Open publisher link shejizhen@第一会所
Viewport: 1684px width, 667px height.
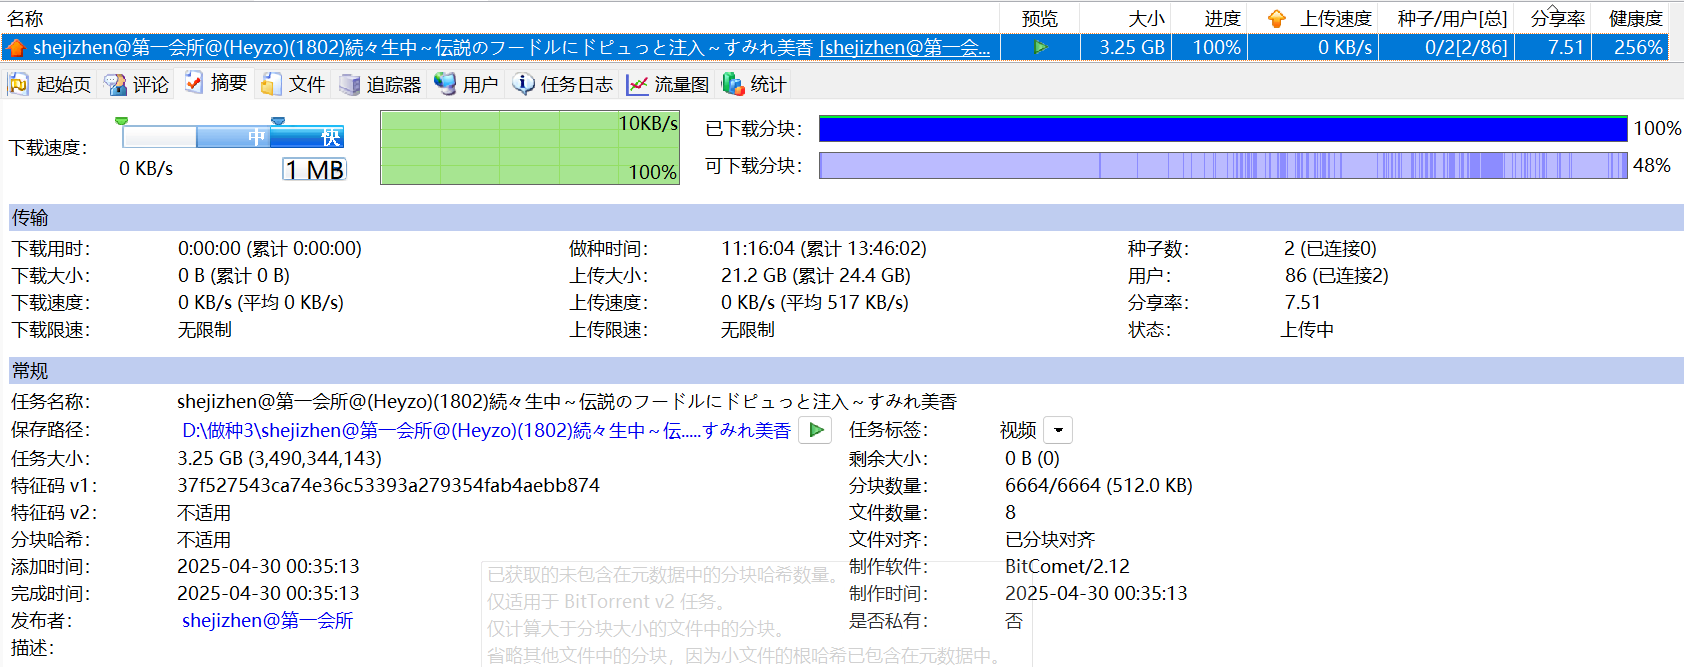(267, 620)
